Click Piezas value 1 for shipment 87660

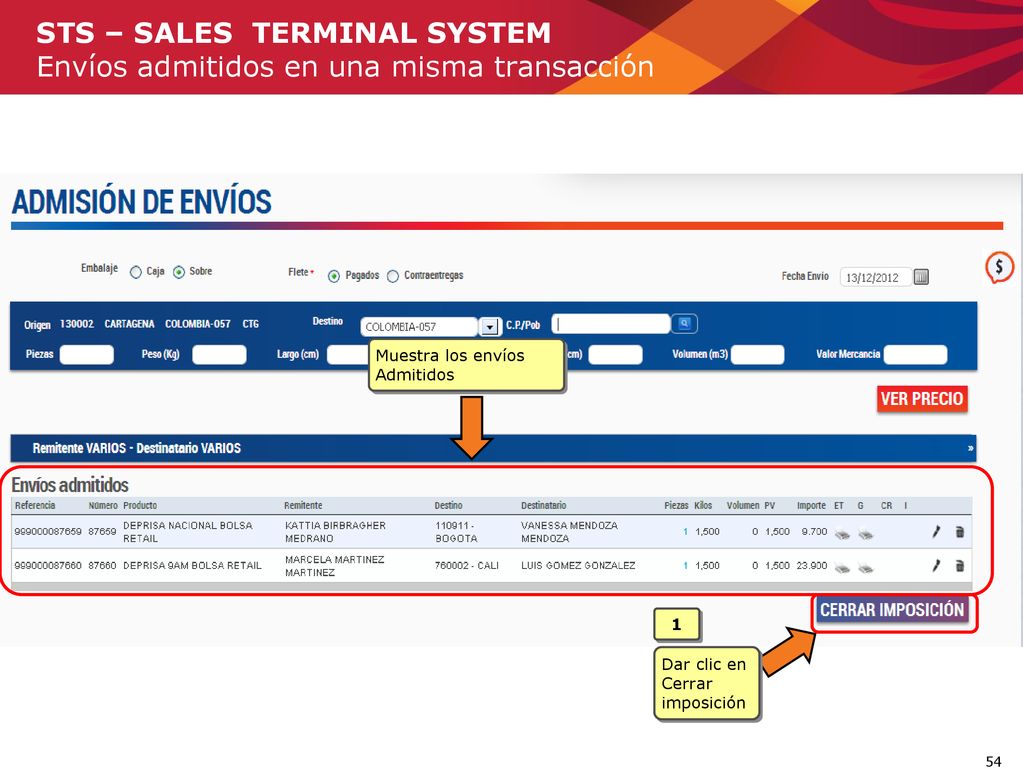(685, 566)
